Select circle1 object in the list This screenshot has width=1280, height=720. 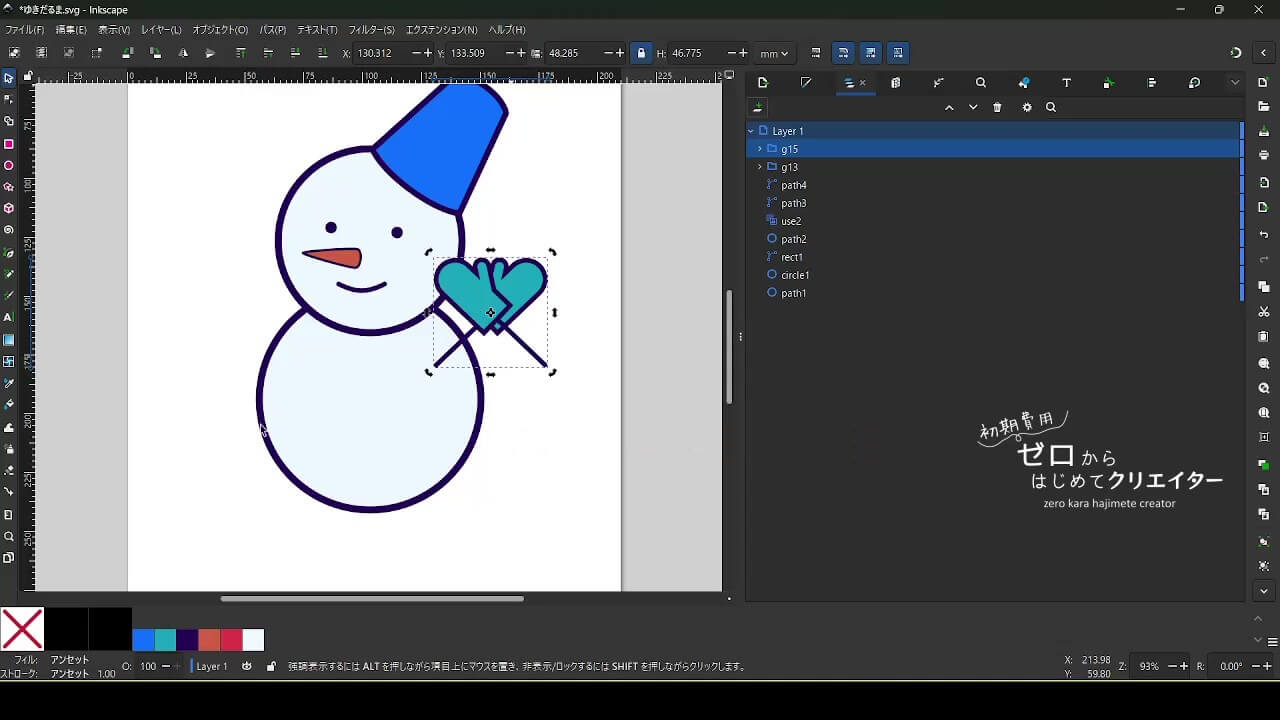pyautogui.click(x=795, y=275)
